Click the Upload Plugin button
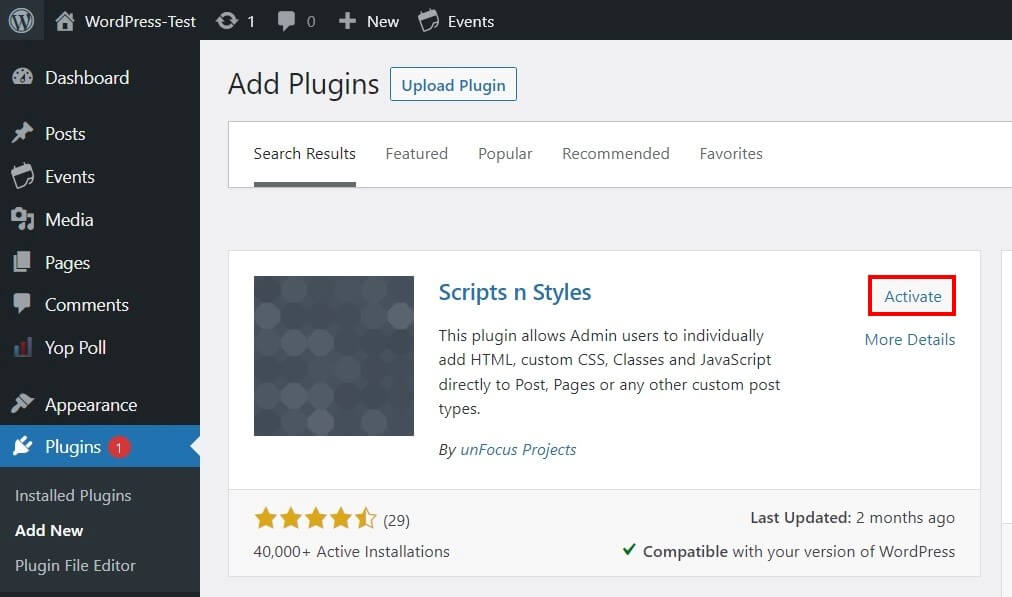 (453, 84)
